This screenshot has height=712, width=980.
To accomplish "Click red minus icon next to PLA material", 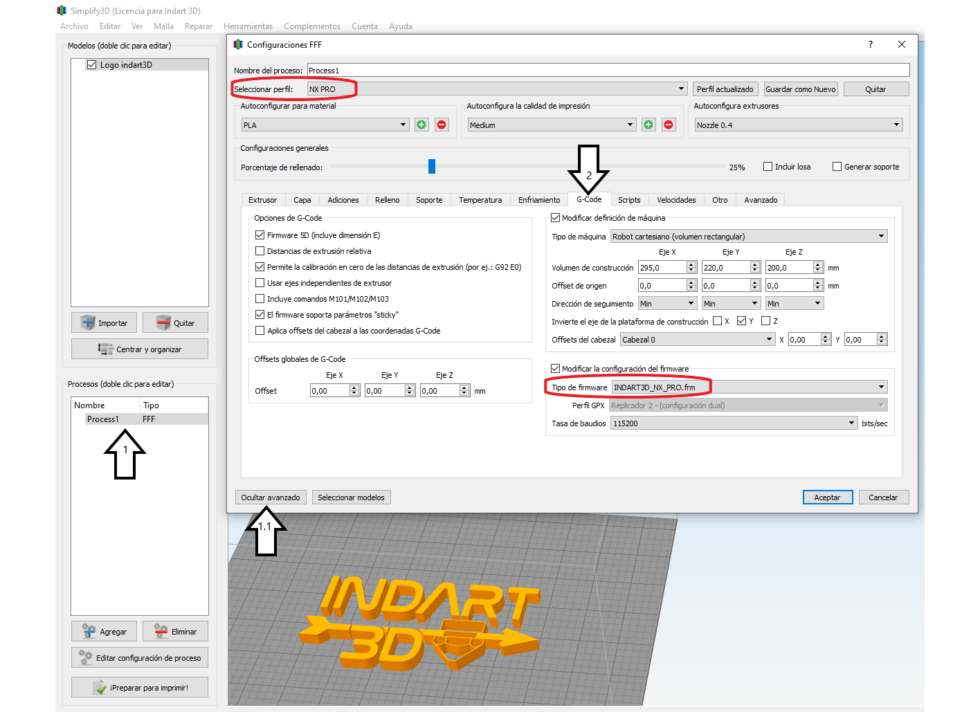I will pos(441,125).
